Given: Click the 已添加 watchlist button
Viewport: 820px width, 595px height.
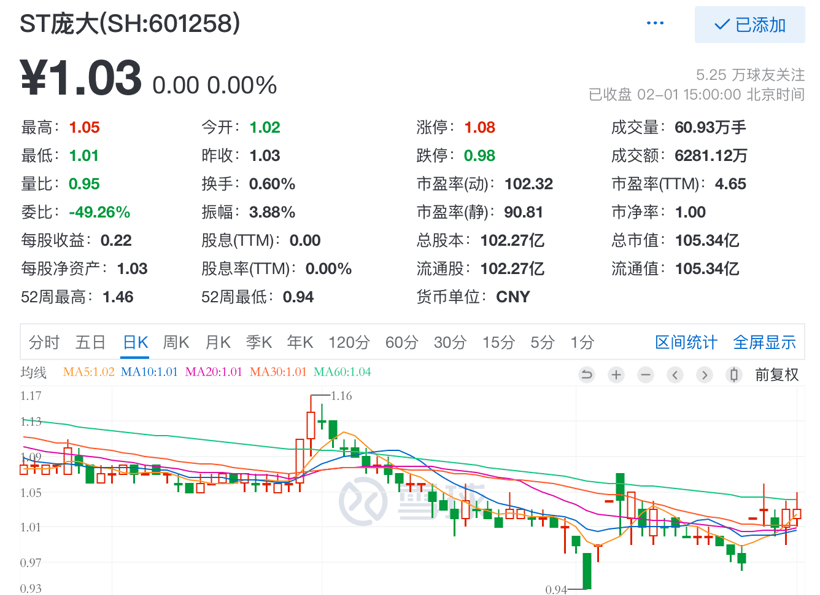Looking at the screenshot, I should 749,25.
